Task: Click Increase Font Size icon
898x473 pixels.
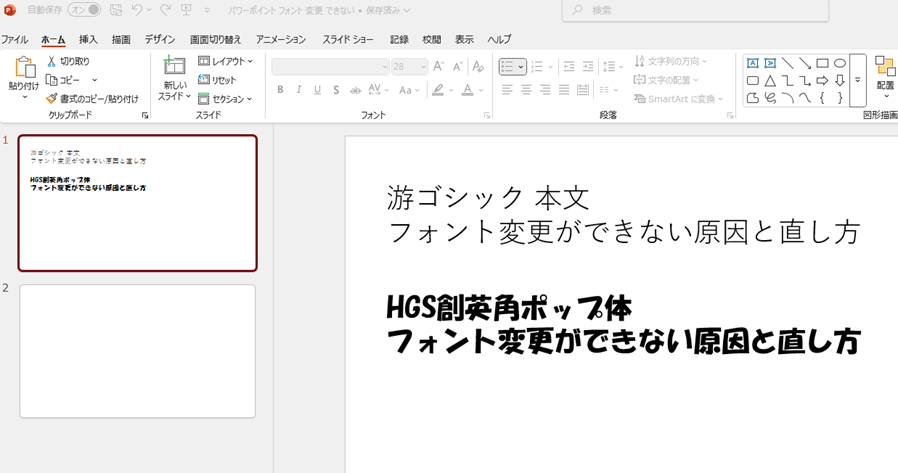Action: point(438,66)
